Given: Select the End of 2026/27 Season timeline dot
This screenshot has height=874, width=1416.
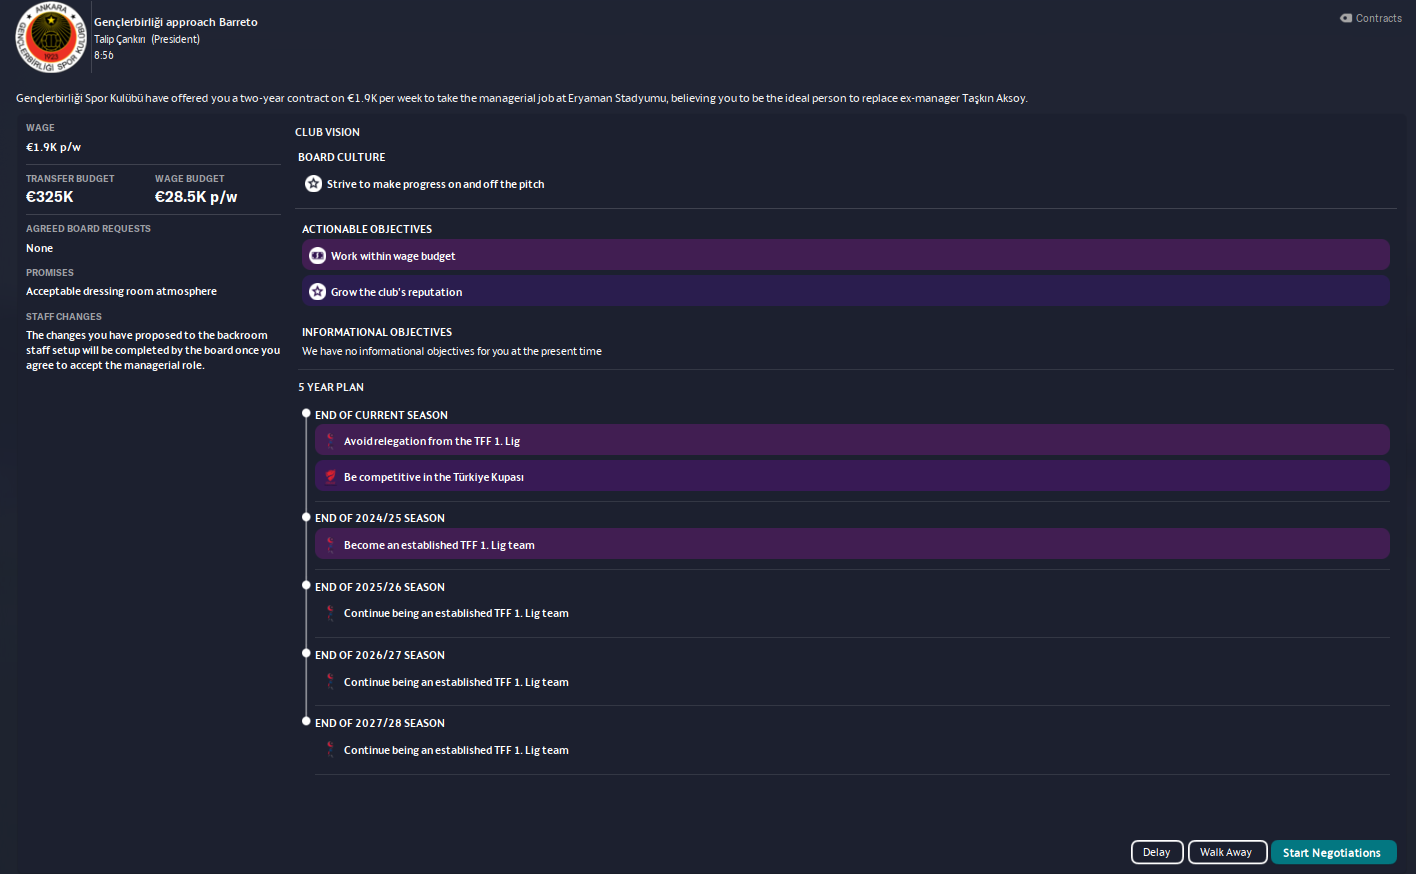Looking at the screenshot, I should (306, 653).
